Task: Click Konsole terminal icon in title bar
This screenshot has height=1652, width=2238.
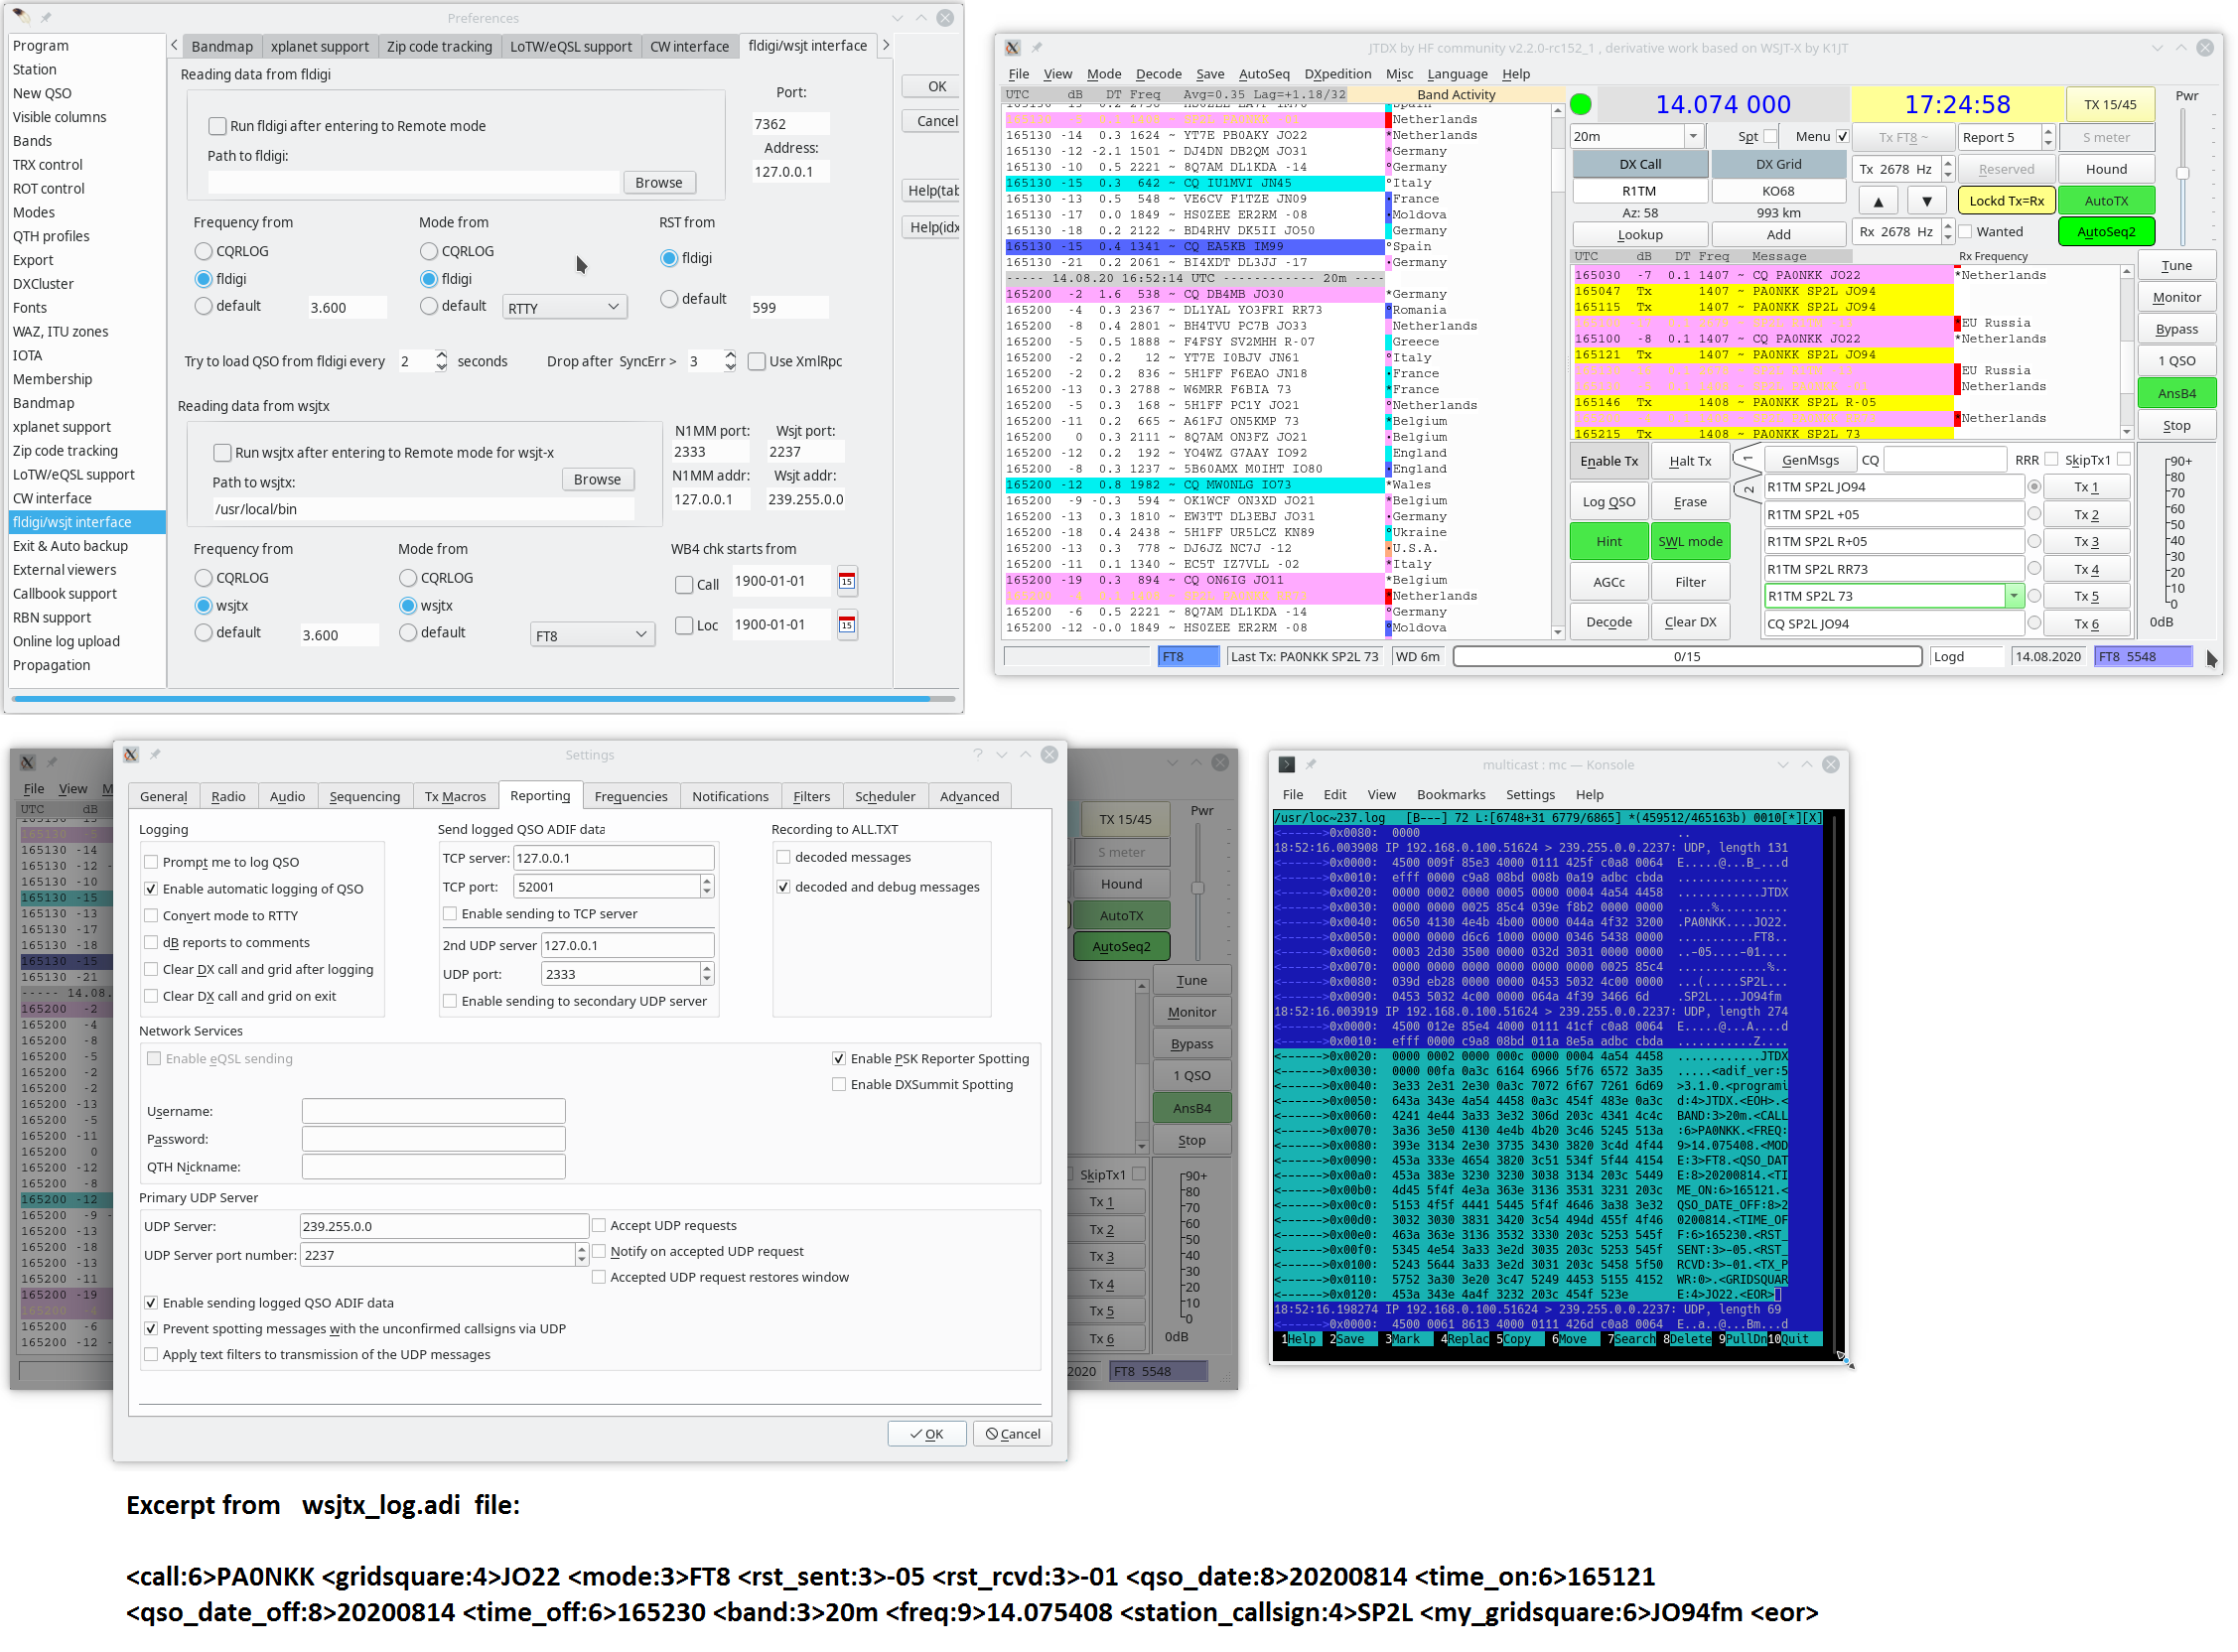Action: pyautogui.click(x=1287, y=765)
